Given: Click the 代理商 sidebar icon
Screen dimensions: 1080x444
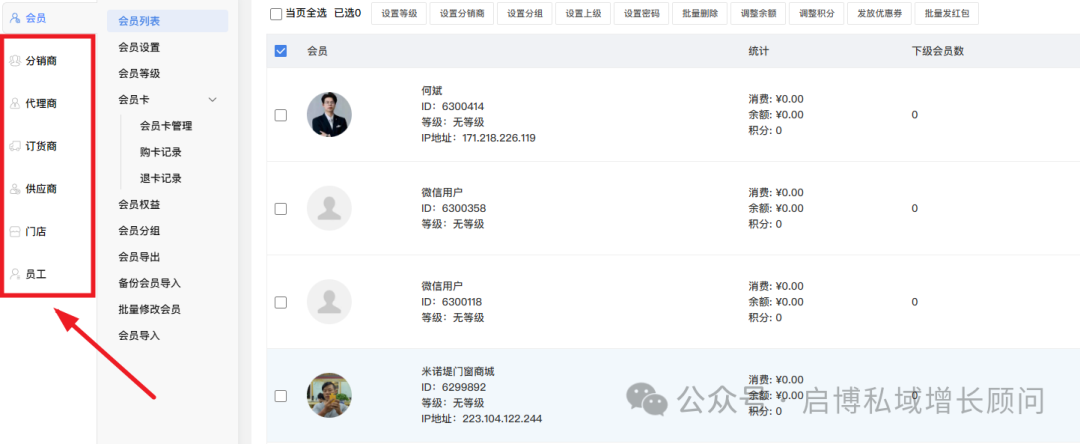Looking at the screenshot, I should (x=15, y=103).
